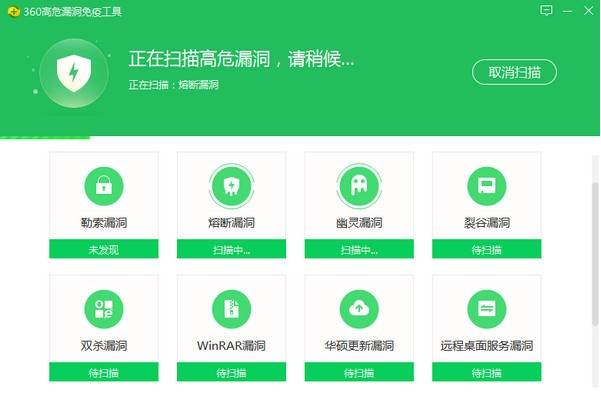Click the Meltdown 熔断漏洞 shield icon

(x=231, y=186)
